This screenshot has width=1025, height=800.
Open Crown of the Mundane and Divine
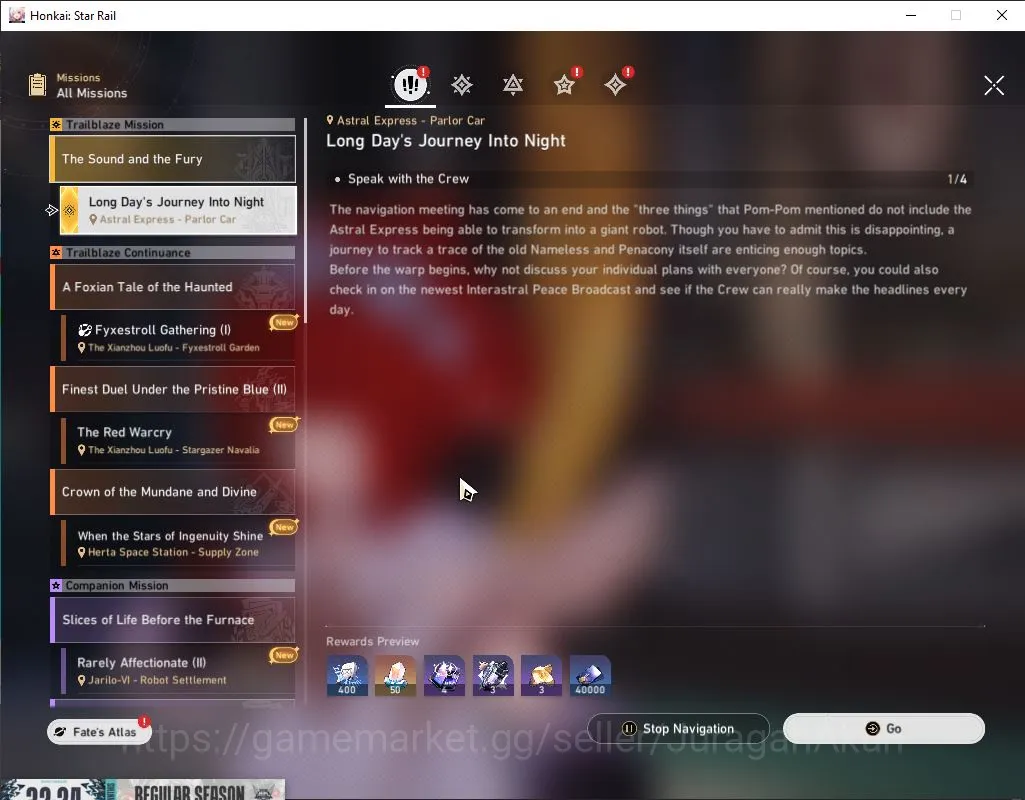173,492
